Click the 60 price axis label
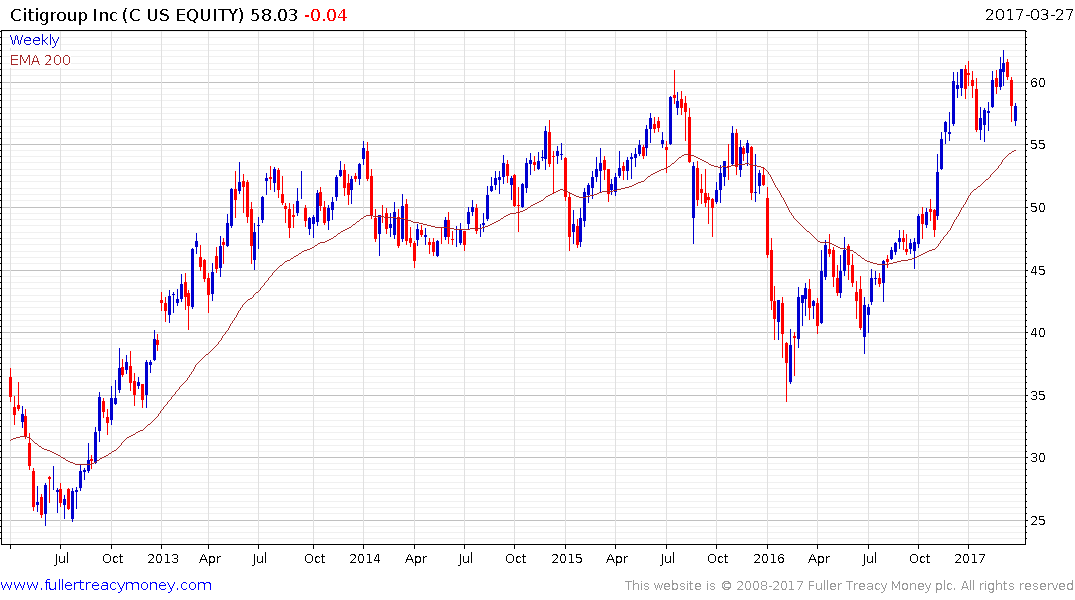The width and height of the screenshot is (1075, 600). point(1038,82)
